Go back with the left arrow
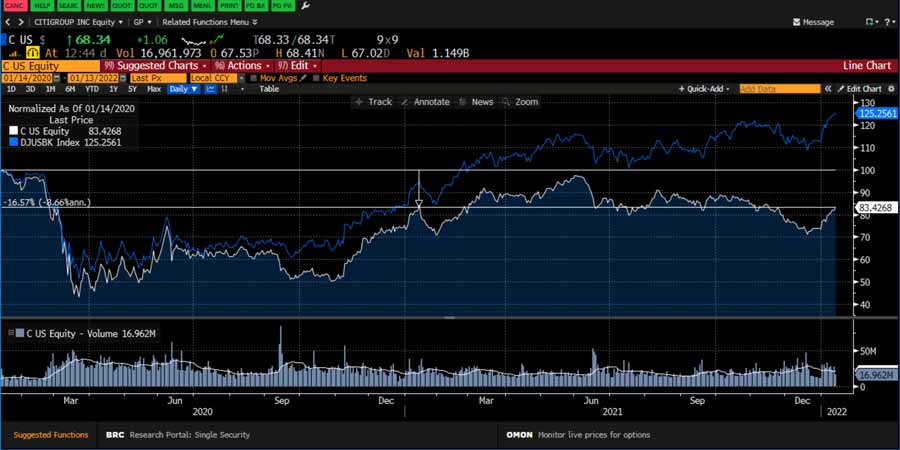Image resolution: width=900 pixels, height=450 pixels. click(x=7, y=22)
